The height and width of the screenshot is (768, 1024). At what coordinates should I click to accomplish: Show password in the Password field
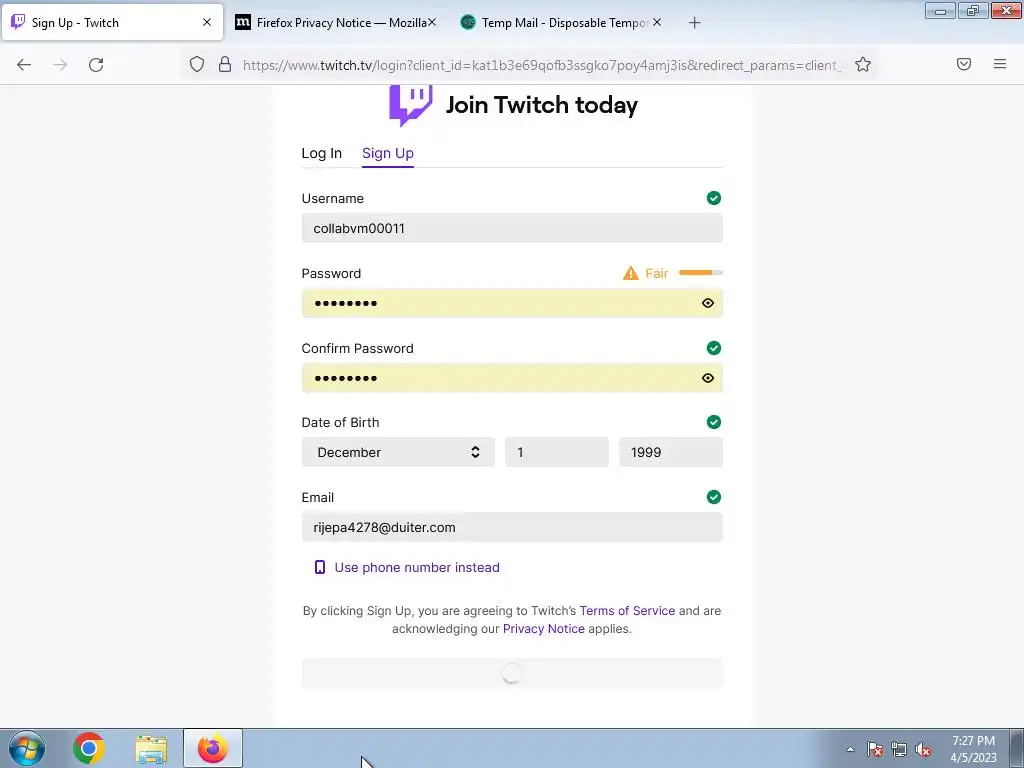pyautogui.click(x=707, y=303)
